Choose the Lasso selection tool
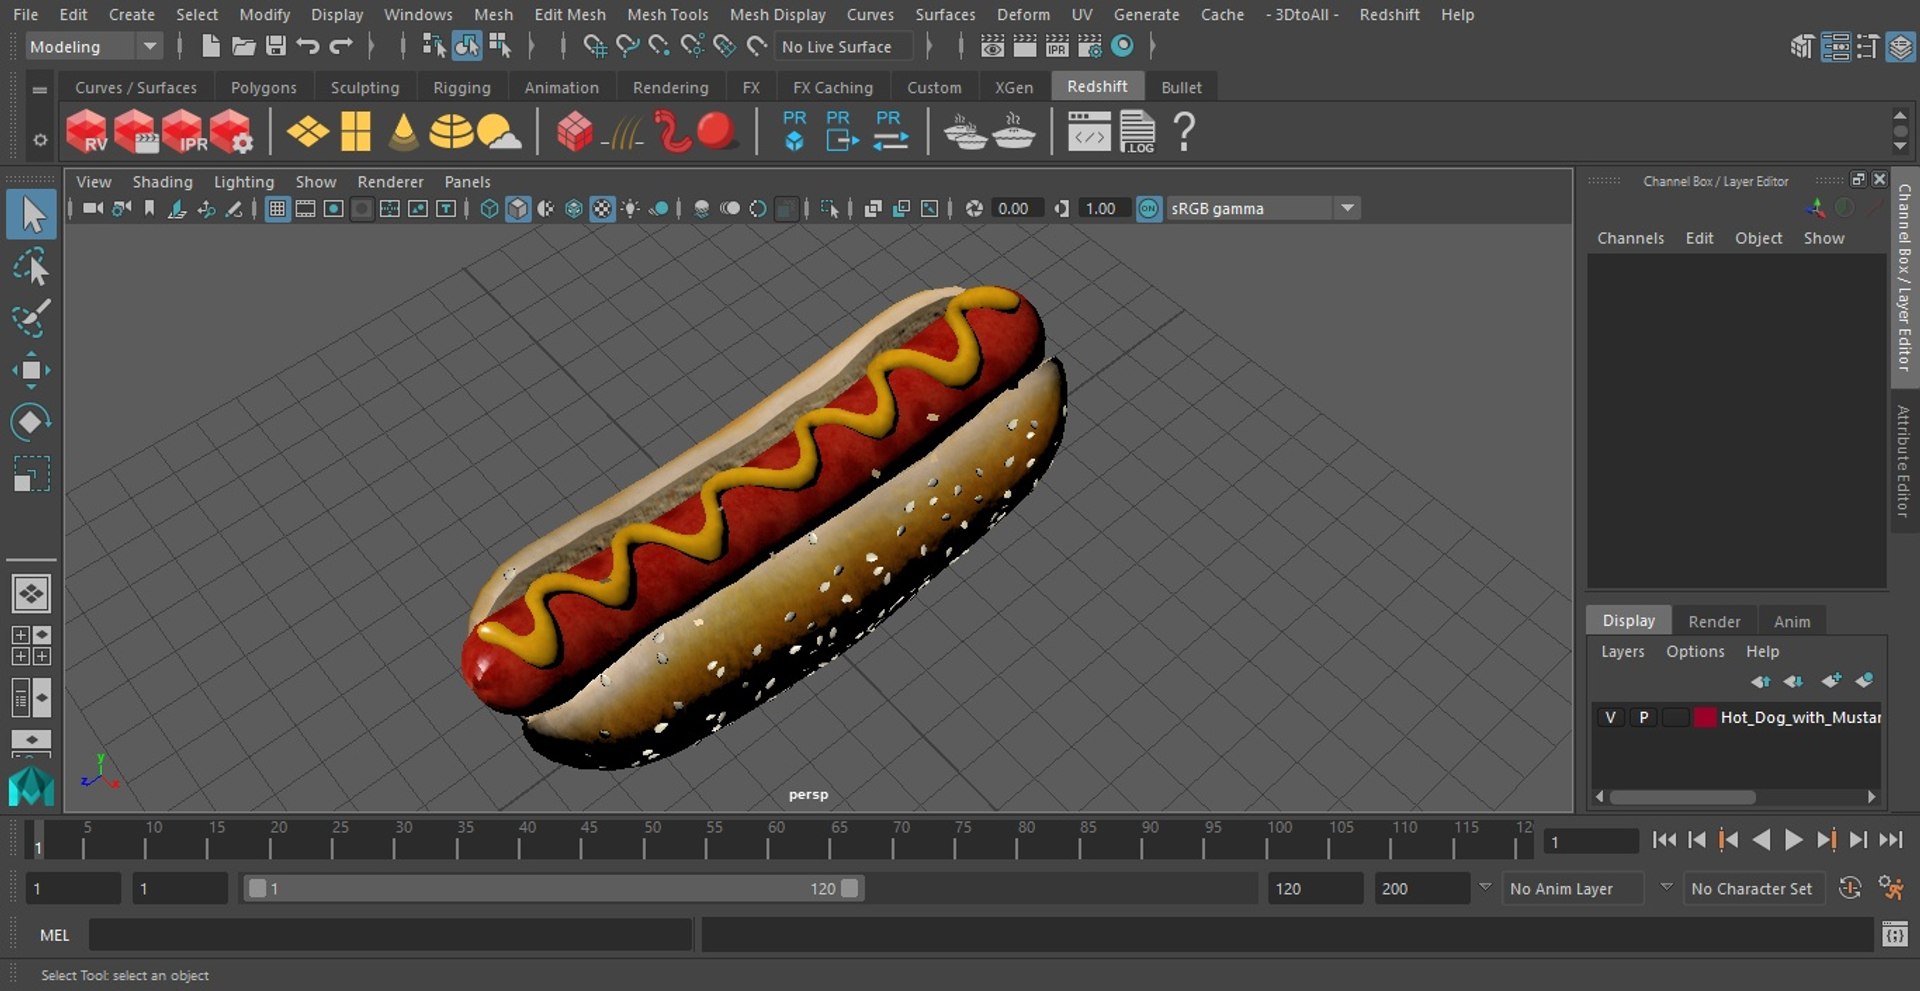Viewport: 1920px width, 991px height. tap(31, 267)
